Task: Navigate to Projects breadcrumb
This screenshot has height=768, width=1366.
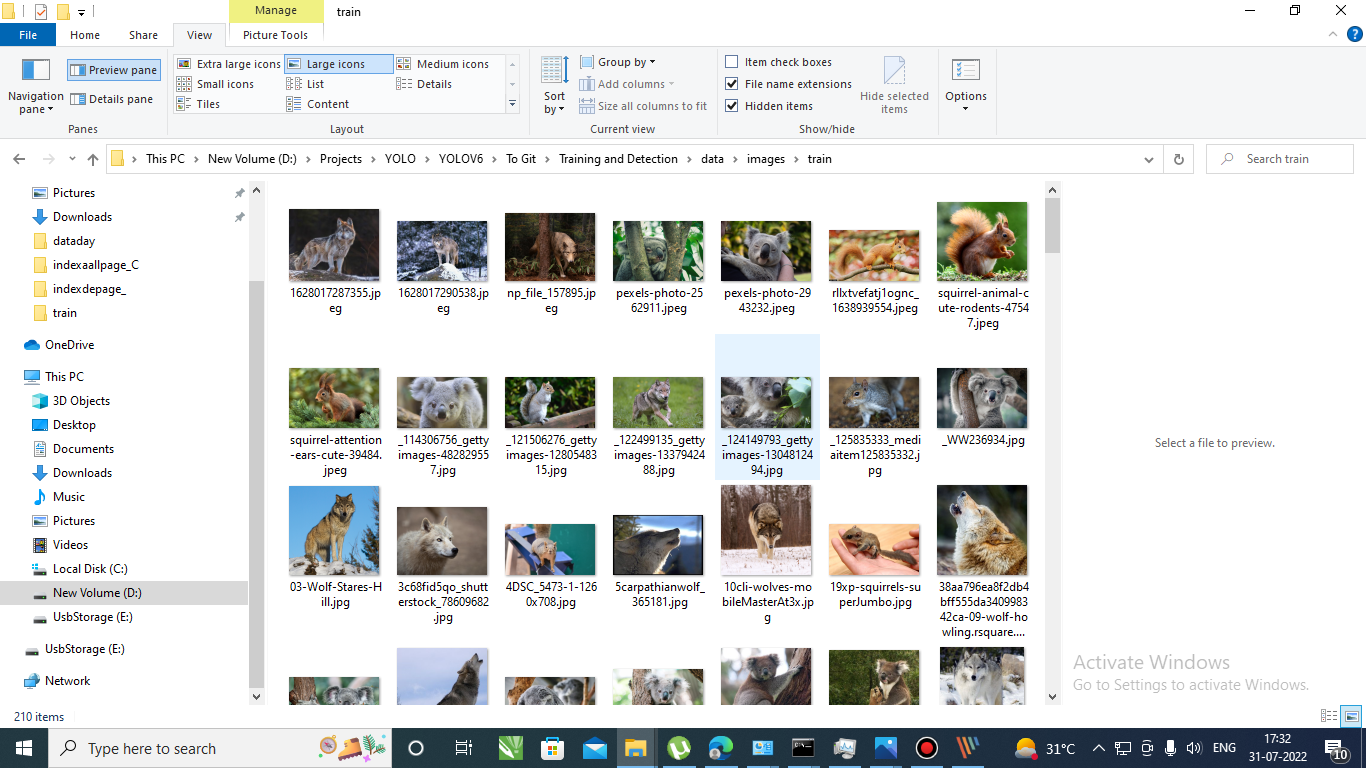Action: (341, 159)
